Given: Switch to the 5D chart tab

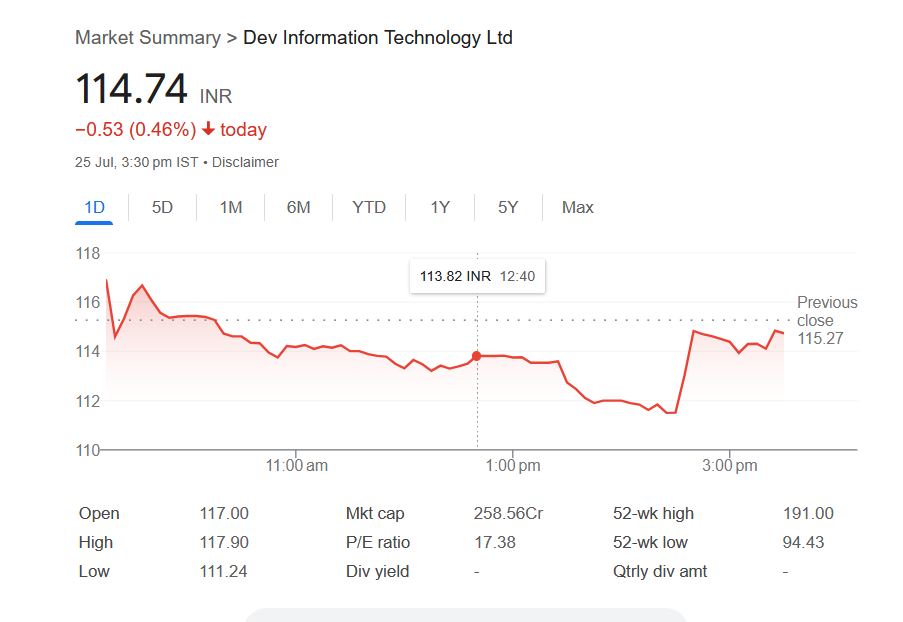Looking at the screenshot, I should tap(162, 207).
